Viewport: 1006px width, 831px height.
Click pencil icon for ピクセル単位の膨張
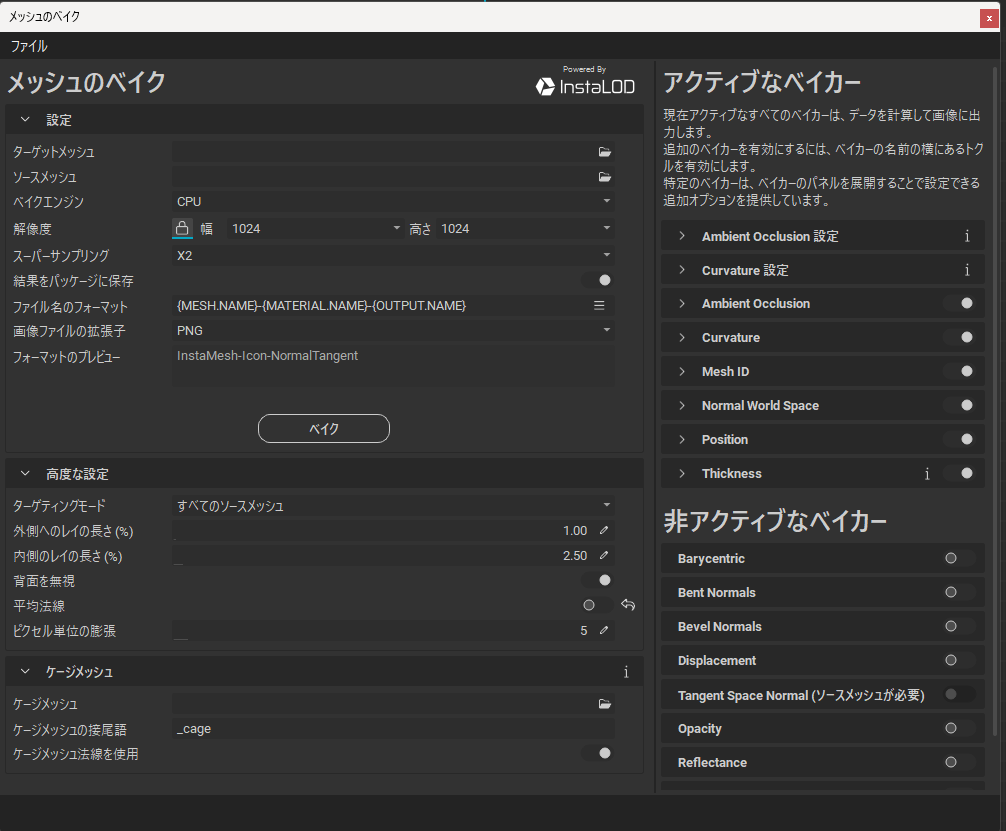604,631
